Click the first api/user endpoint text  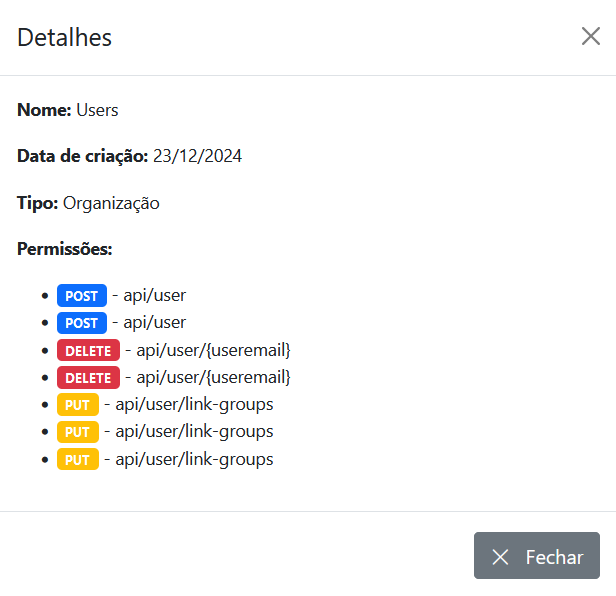click(x=154, y=295)
